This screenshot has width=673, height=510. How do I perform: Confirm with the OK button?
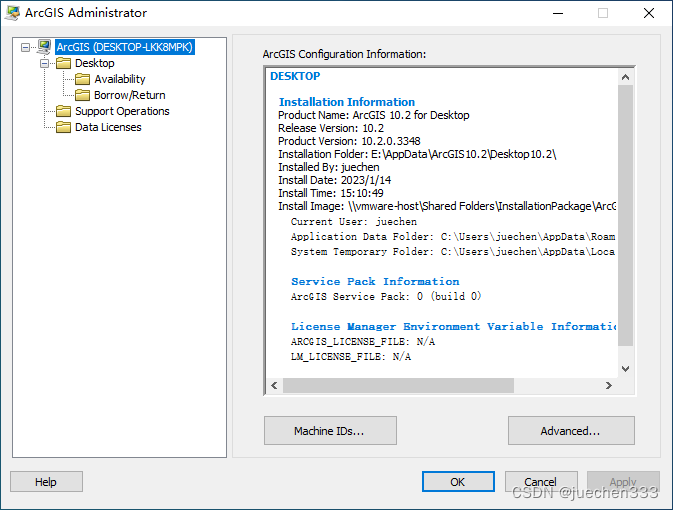[458, 482]
